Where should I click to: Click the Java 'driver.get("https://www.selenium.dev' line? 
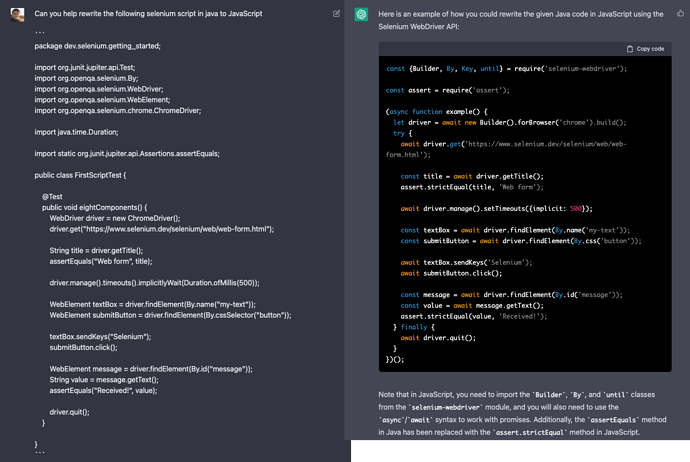pyautogui.click(x=162, y=229)
